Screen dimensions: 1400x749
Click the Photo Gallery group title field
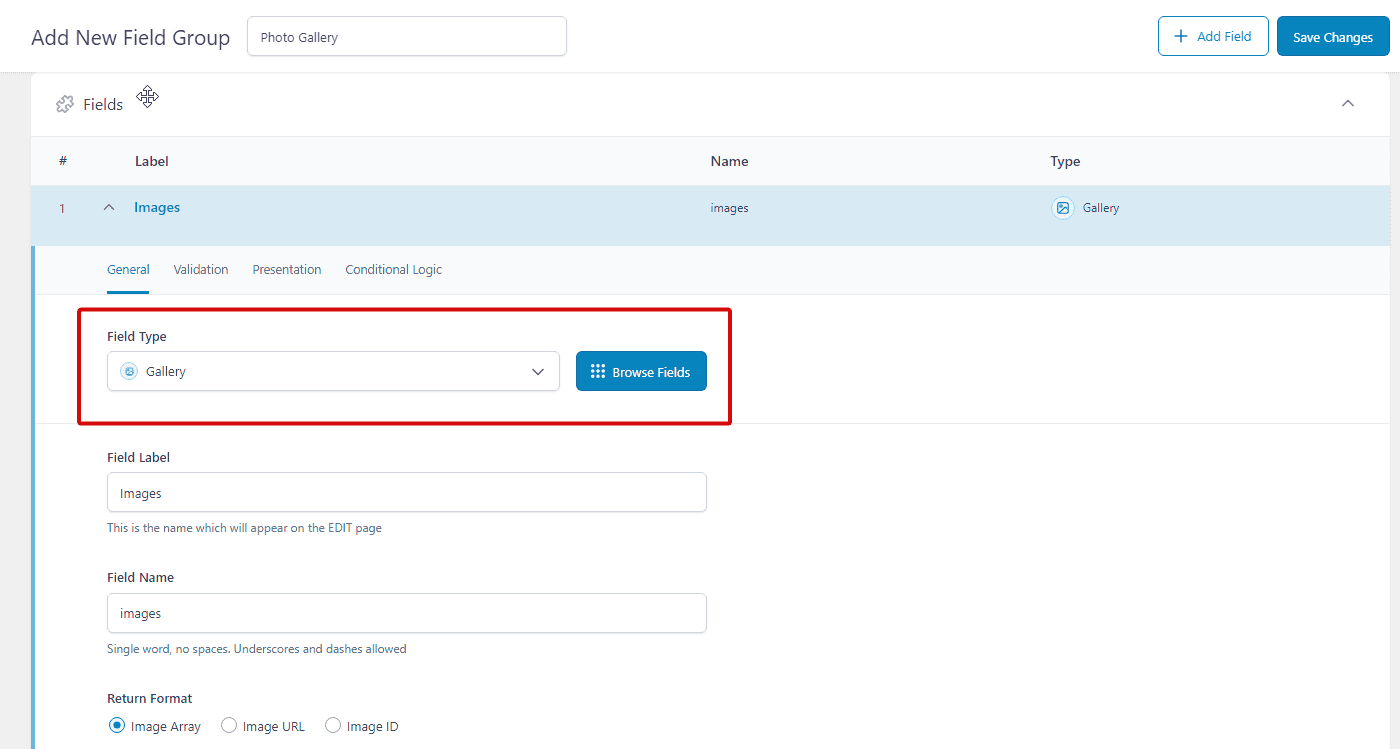click(406, 37)
